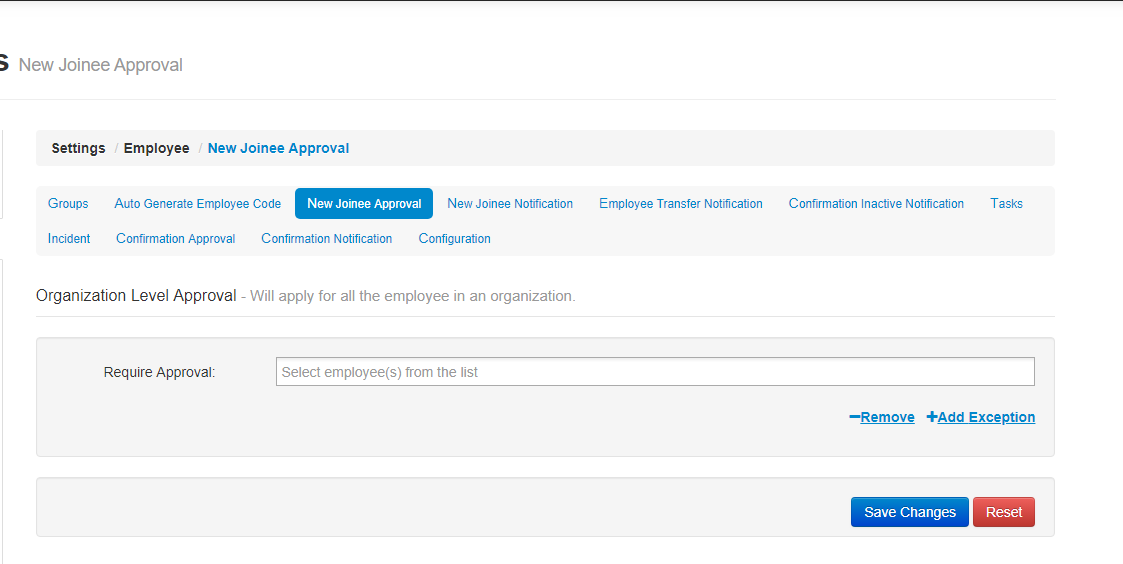Click the minus icon beside Remove

[854, 417]
